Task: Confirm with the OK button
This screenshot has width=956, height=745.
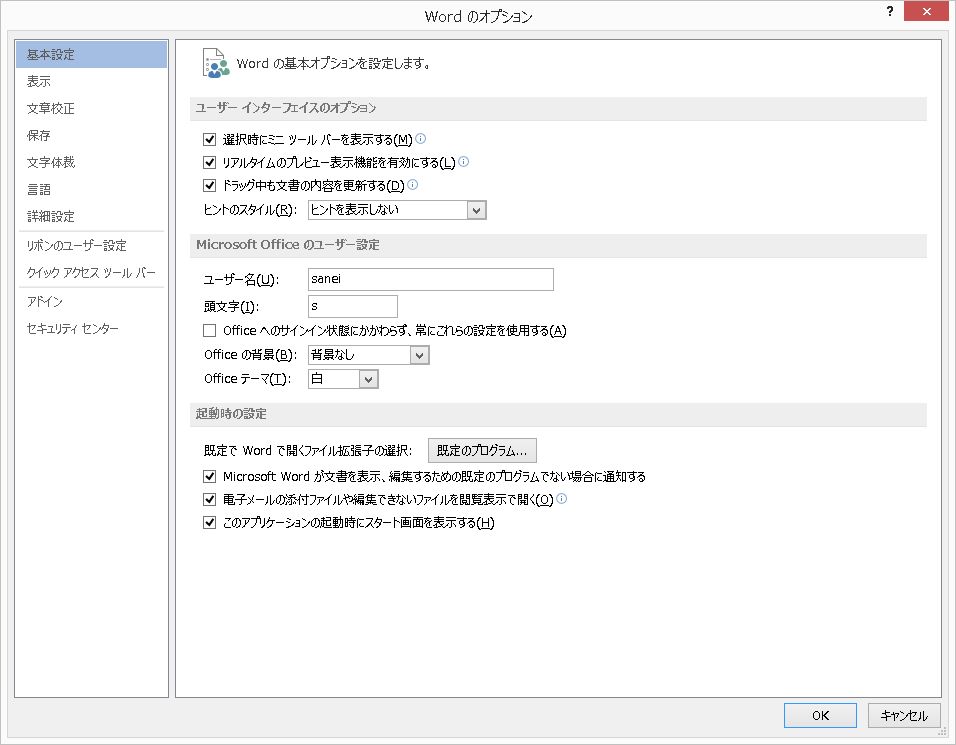Action: click(820, 715)
